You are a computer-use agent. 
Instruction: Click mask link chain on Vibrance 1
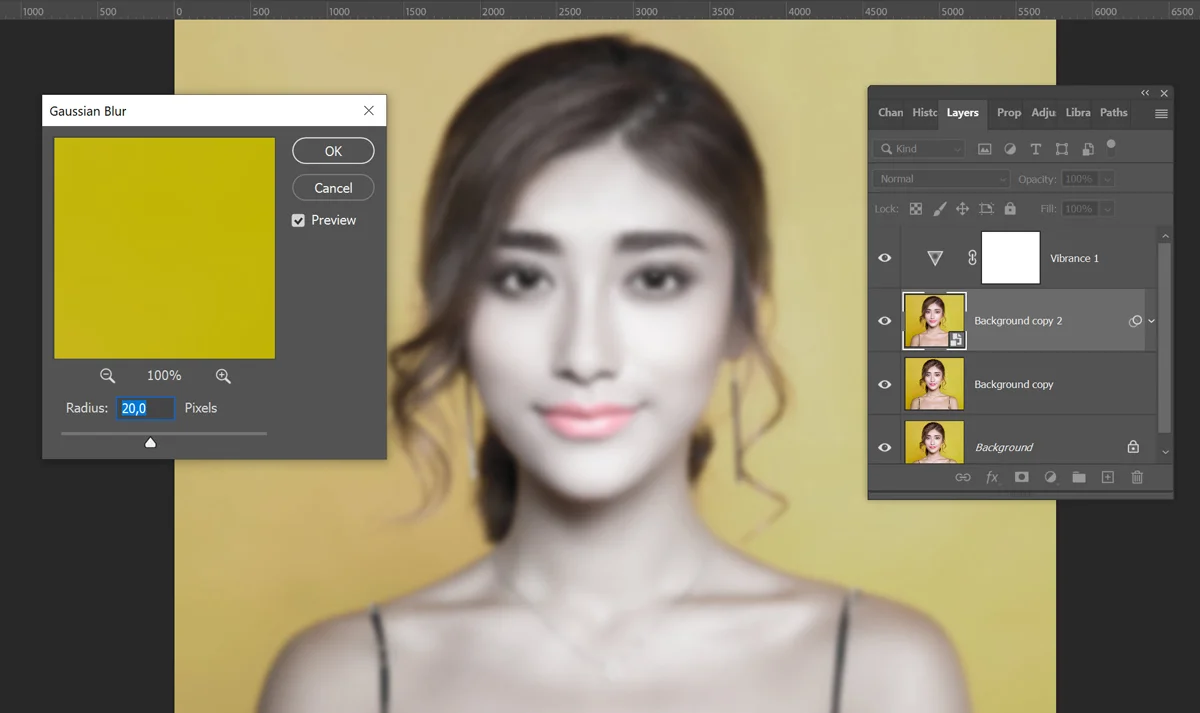pos(972,258)
